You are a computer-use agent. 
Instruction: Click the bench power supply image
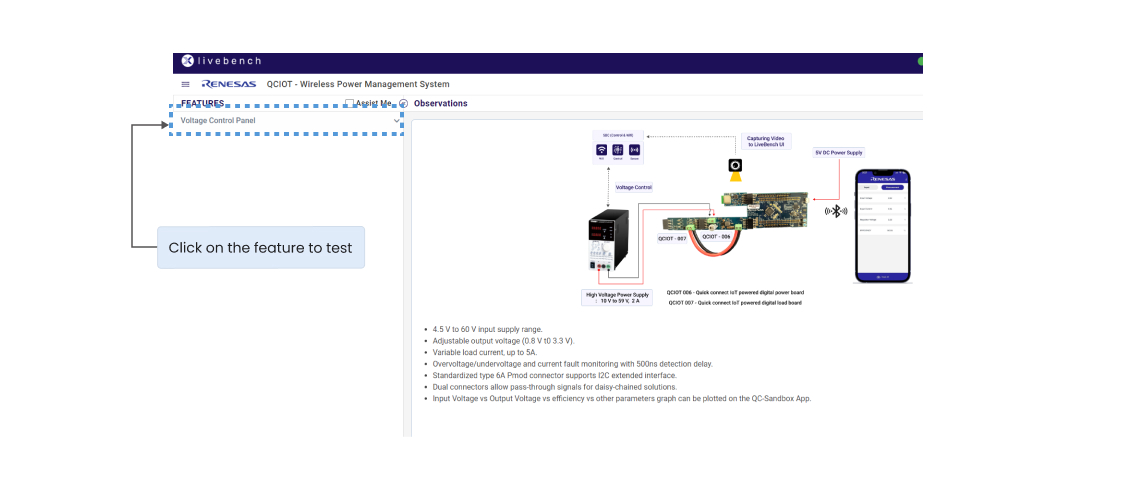608,238
